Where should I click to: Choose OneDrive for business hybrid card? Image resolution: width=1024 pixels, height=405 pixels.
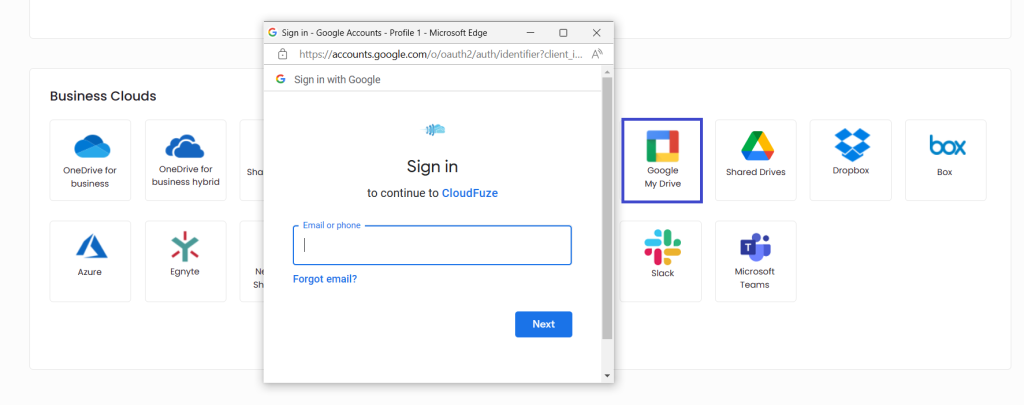click(185, 160)
